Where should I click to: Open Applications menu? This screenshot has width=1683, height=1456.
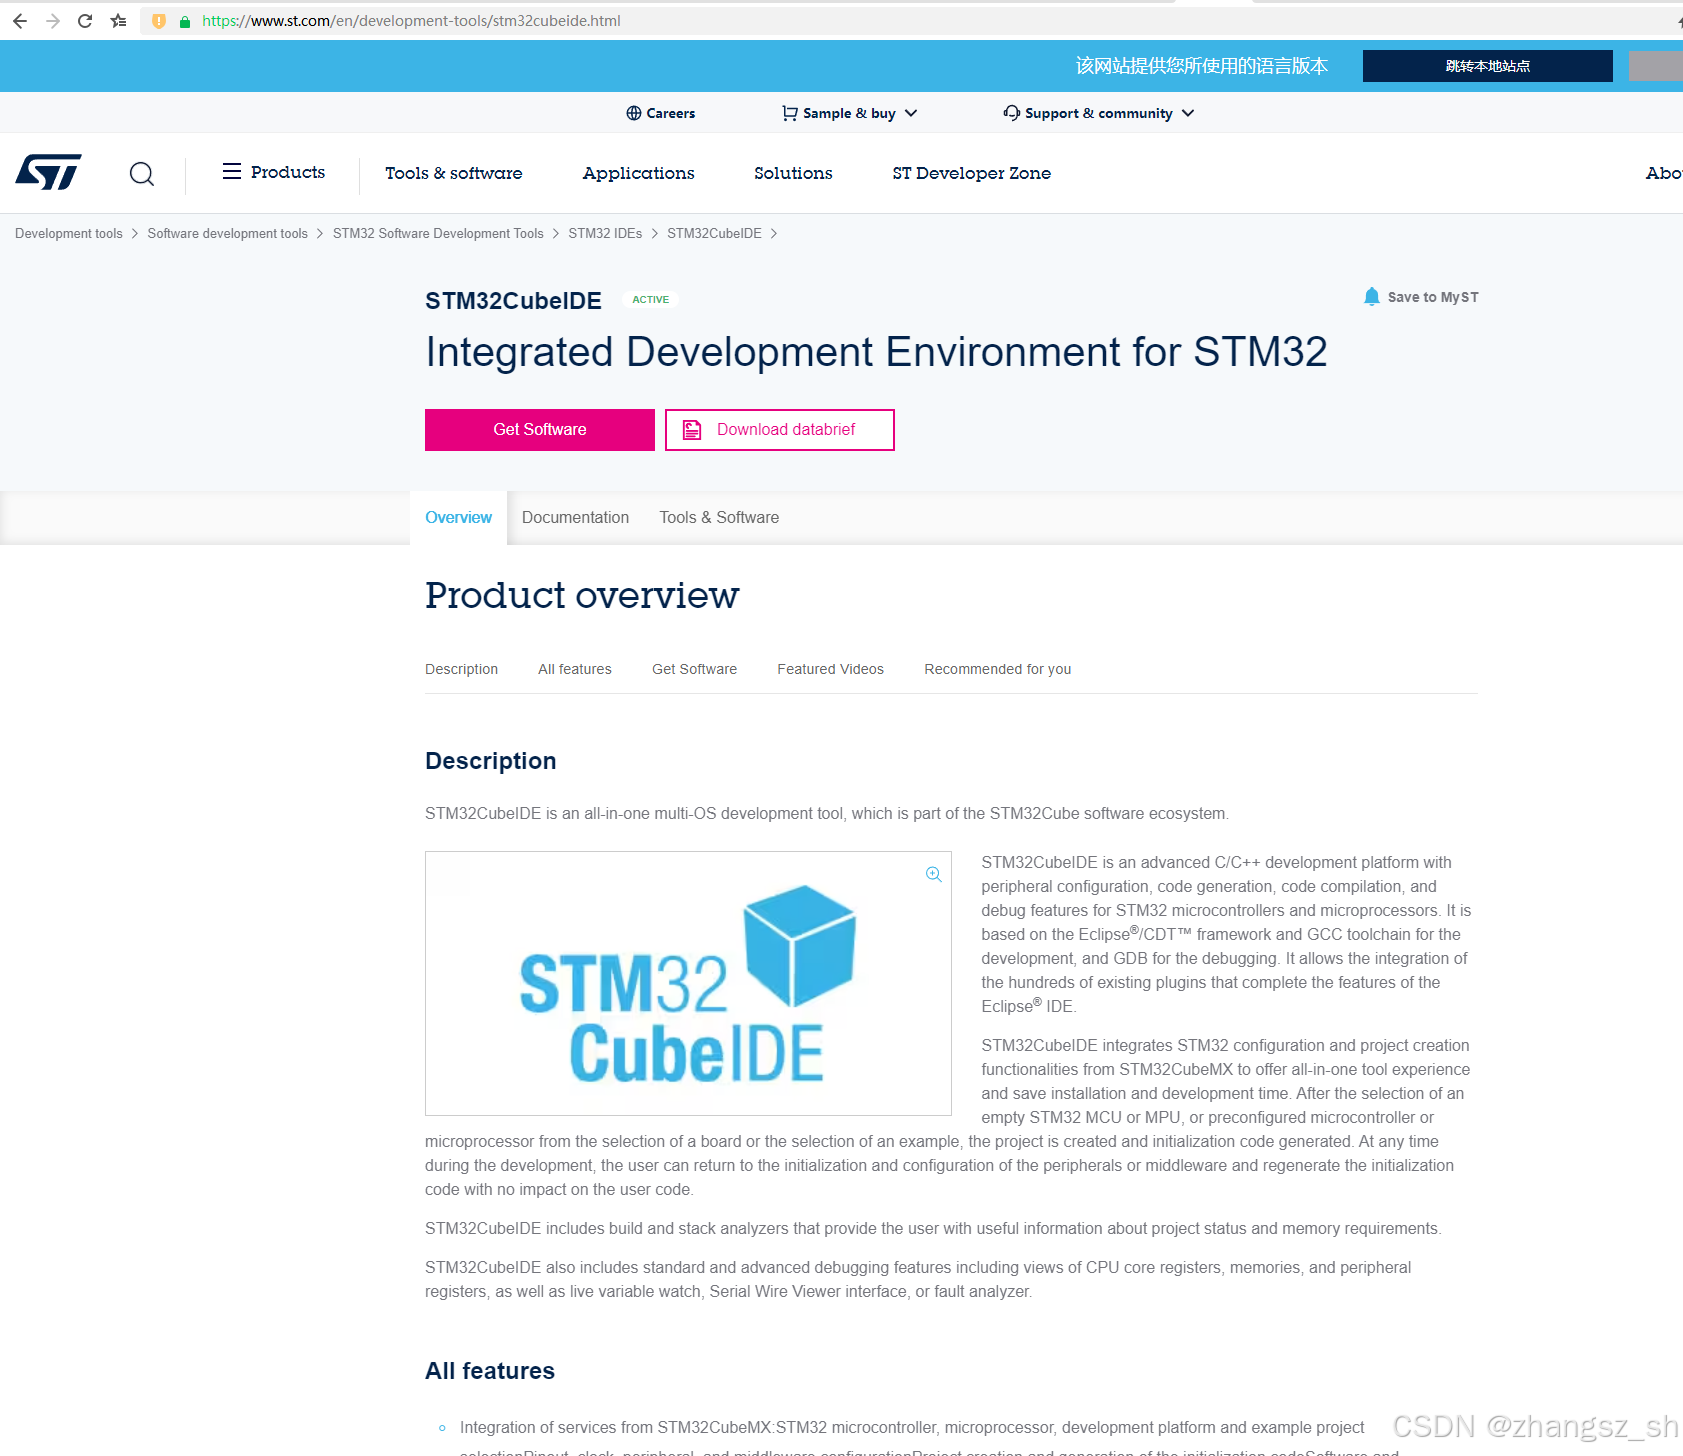[x=639, y=173]
